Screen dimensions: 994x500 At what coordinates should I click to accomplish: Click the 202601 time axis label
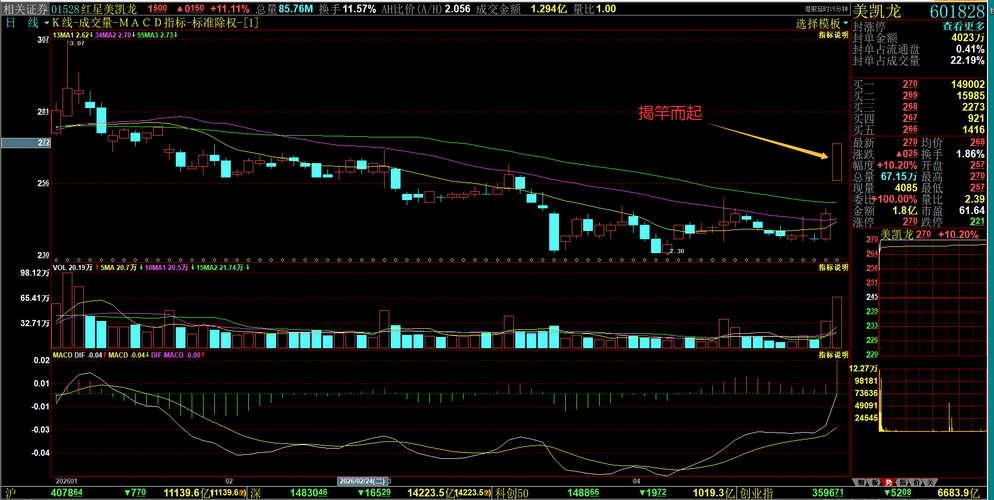click(66, 481)
